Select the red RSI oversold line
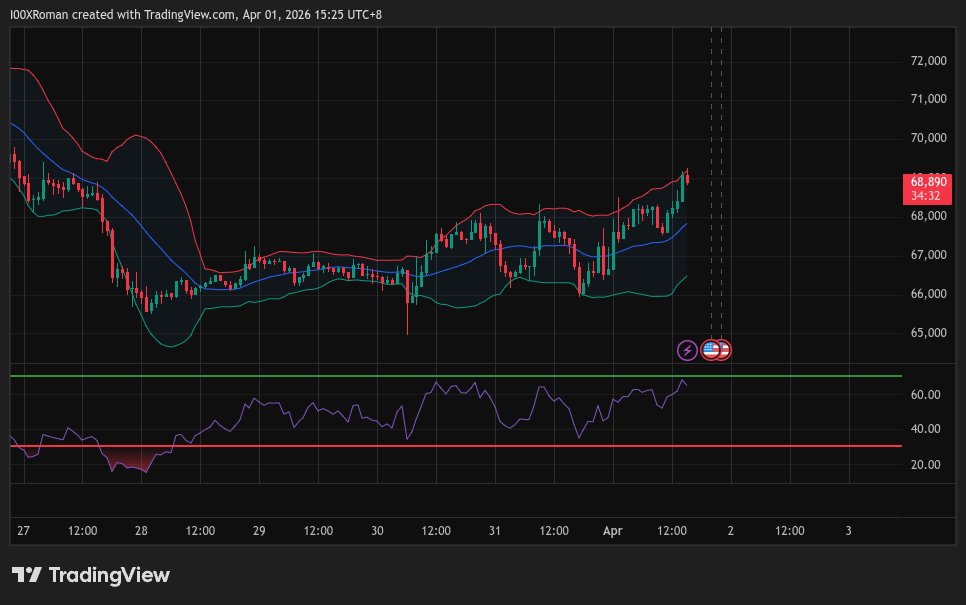Image resolution: width=966 pixels, height=605 pixels. pos(450,446)
